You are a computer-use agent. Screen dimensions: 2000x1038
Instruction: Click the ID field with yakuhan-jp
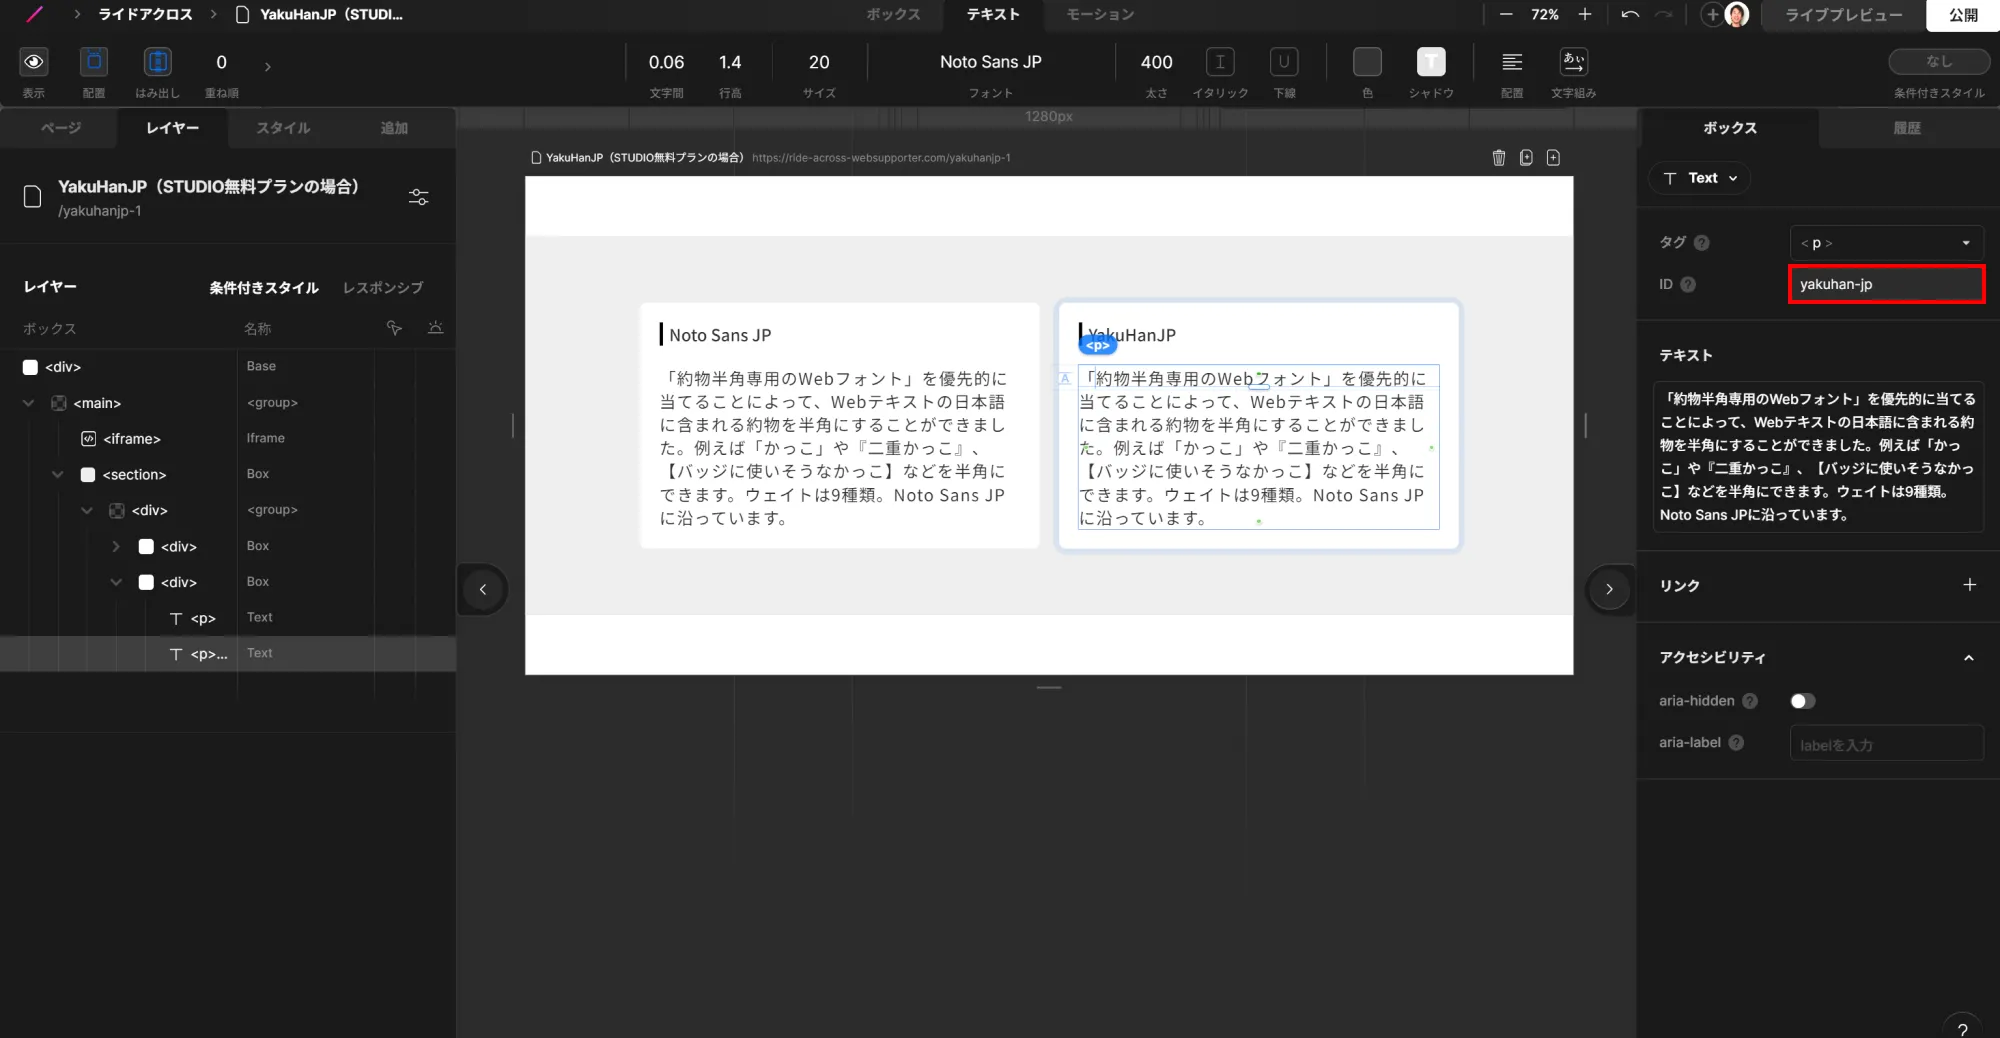1886,284
